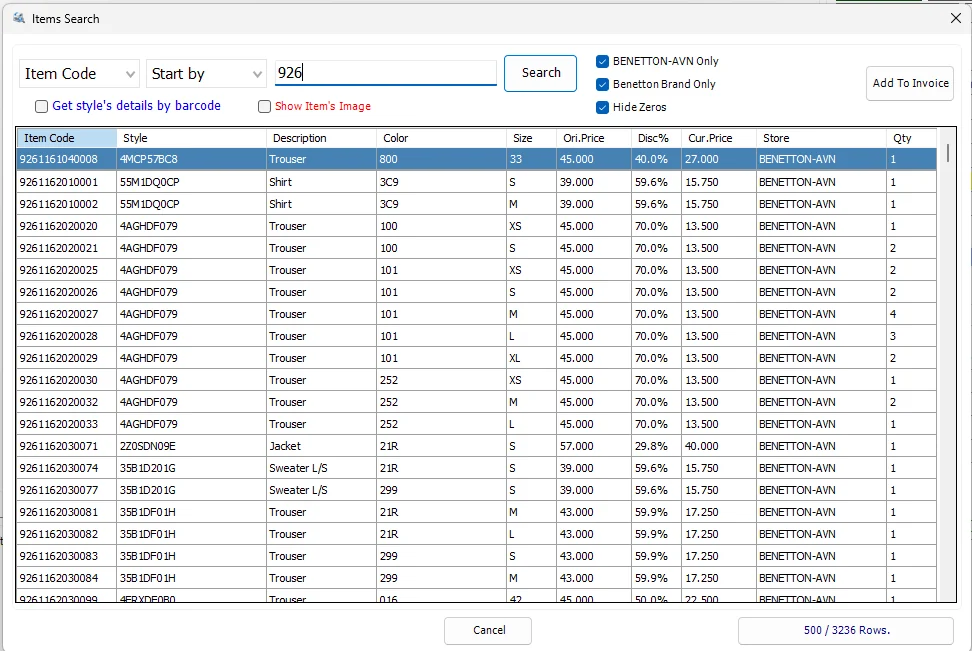This screenshot has width=972, height=651.
Task: Click size 33 cell in the first row
Action: point(531,159)
